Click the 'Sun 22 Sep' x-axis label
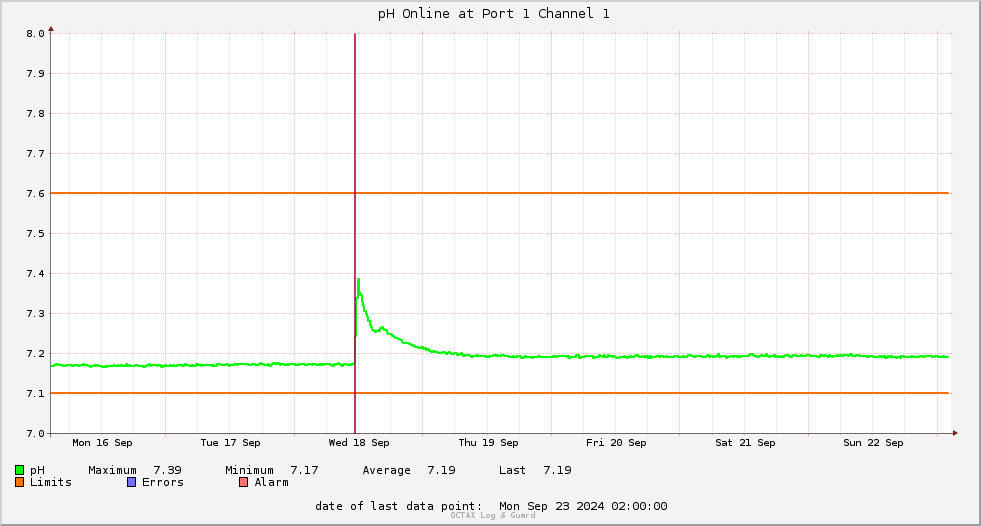This screenshot has width=981, height=526. tap(873, 443)
